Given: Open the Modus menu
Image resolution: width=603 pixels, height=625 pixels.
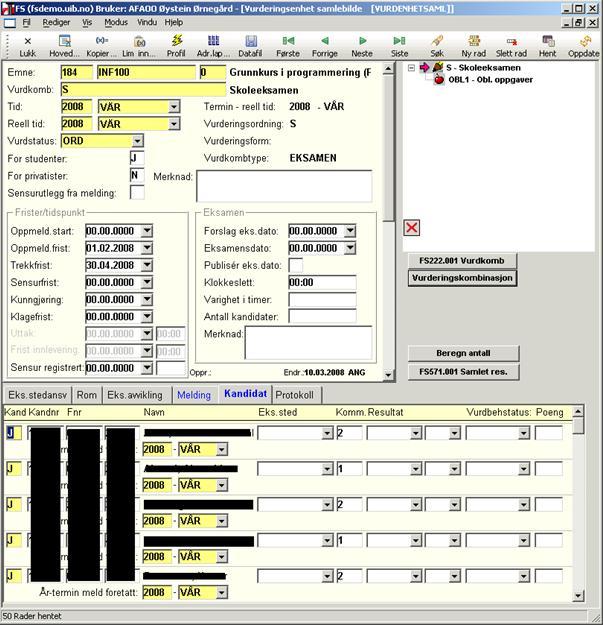Looking at the screenshot, I should [x=116, y=22].
